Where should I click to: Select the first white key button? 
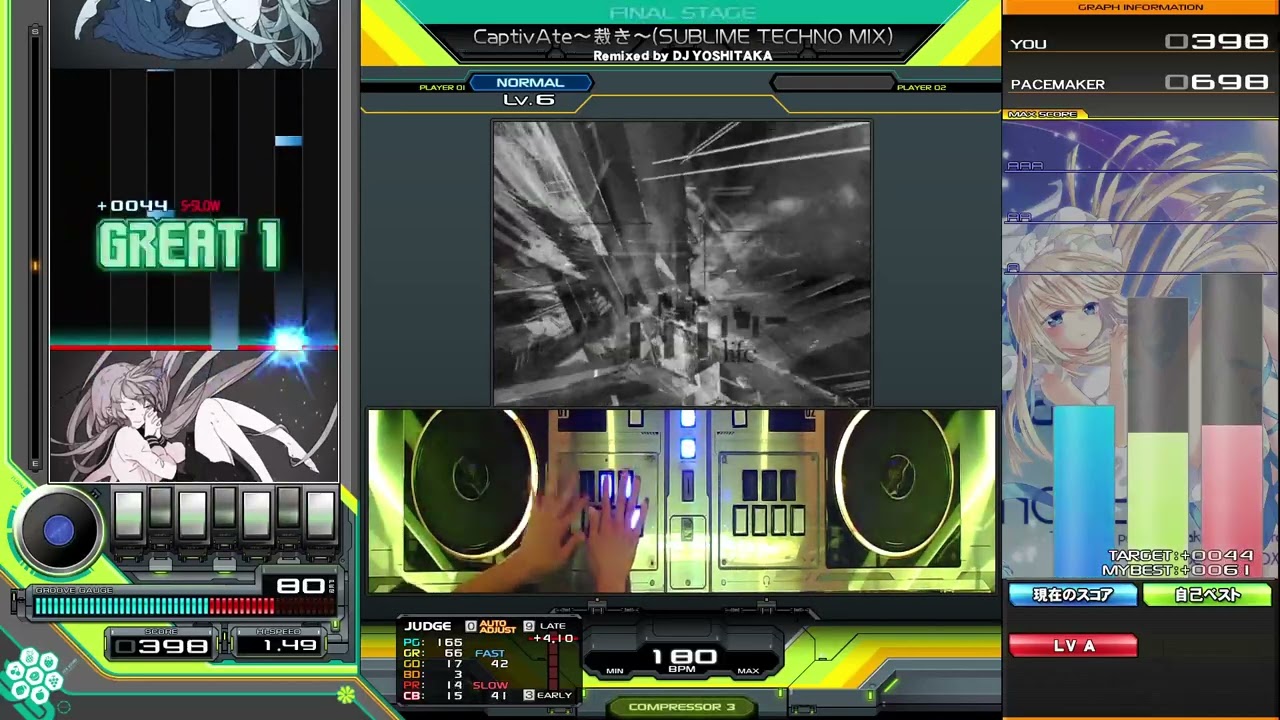[128, 515]
